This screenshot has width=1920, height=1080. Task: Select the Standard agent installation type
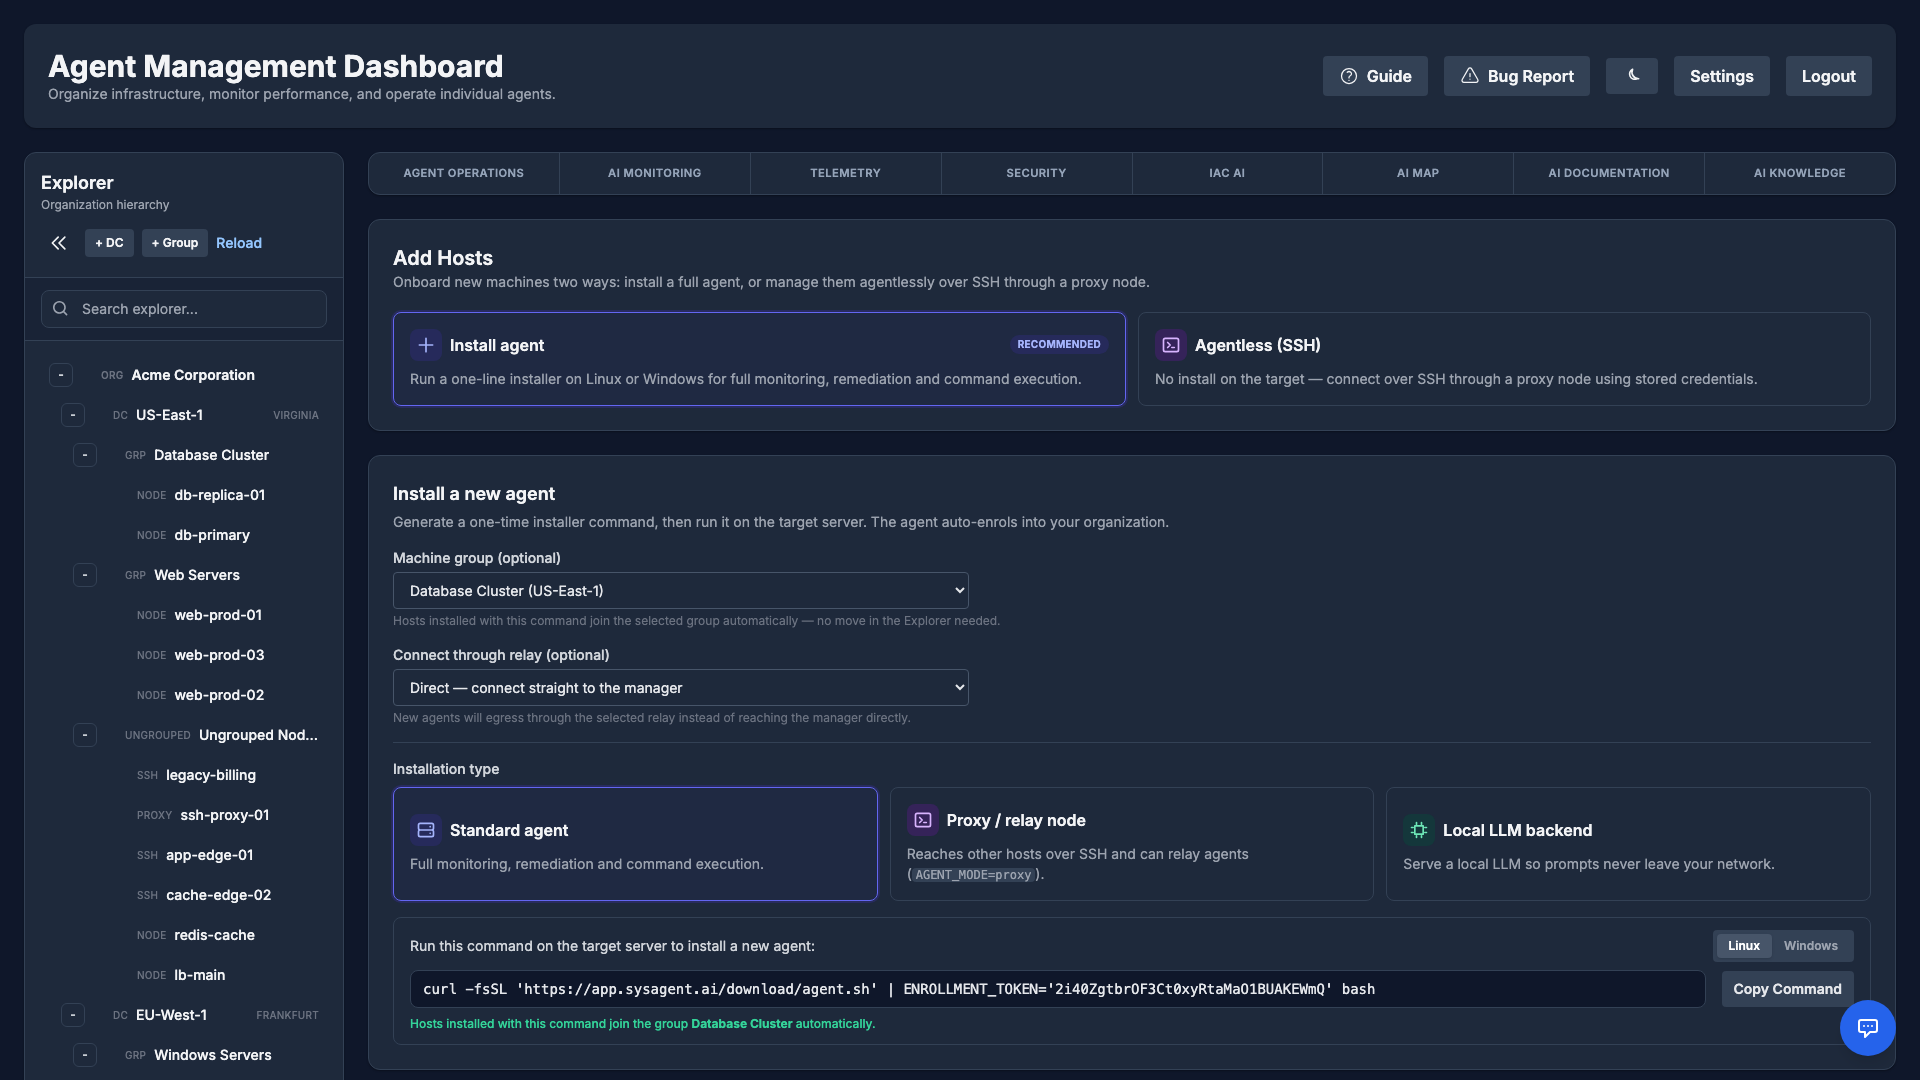tap(635, 844)
